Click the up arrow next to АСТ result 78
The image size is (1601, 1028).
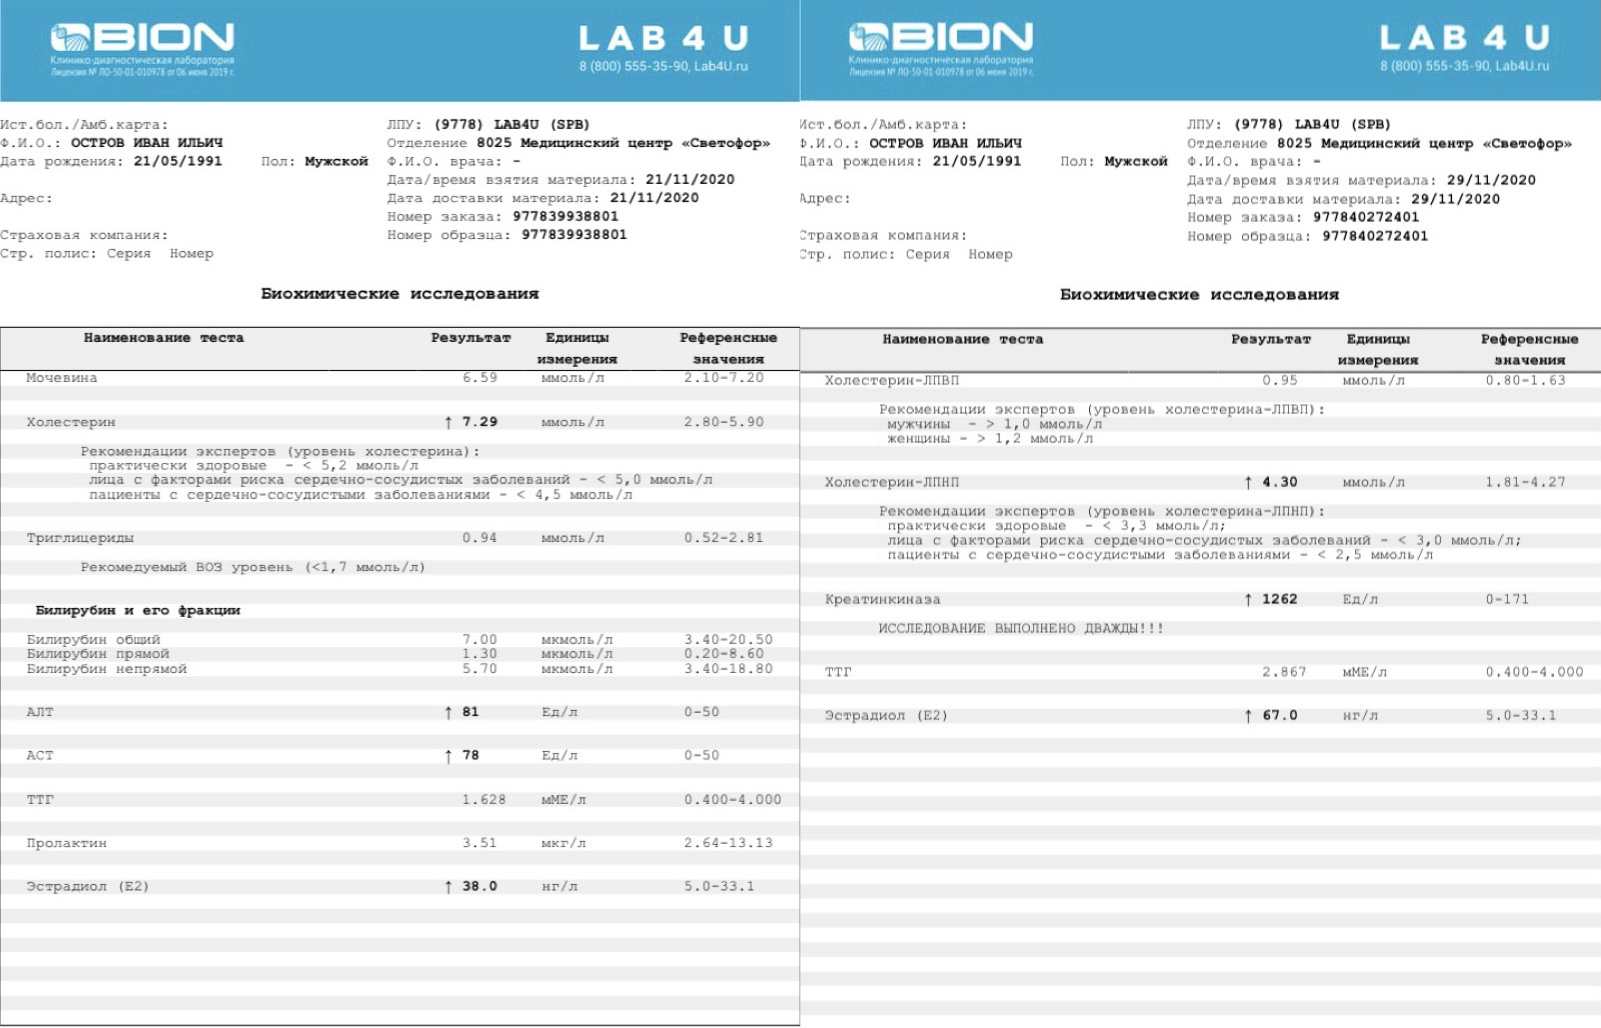[x=448, y=756]
